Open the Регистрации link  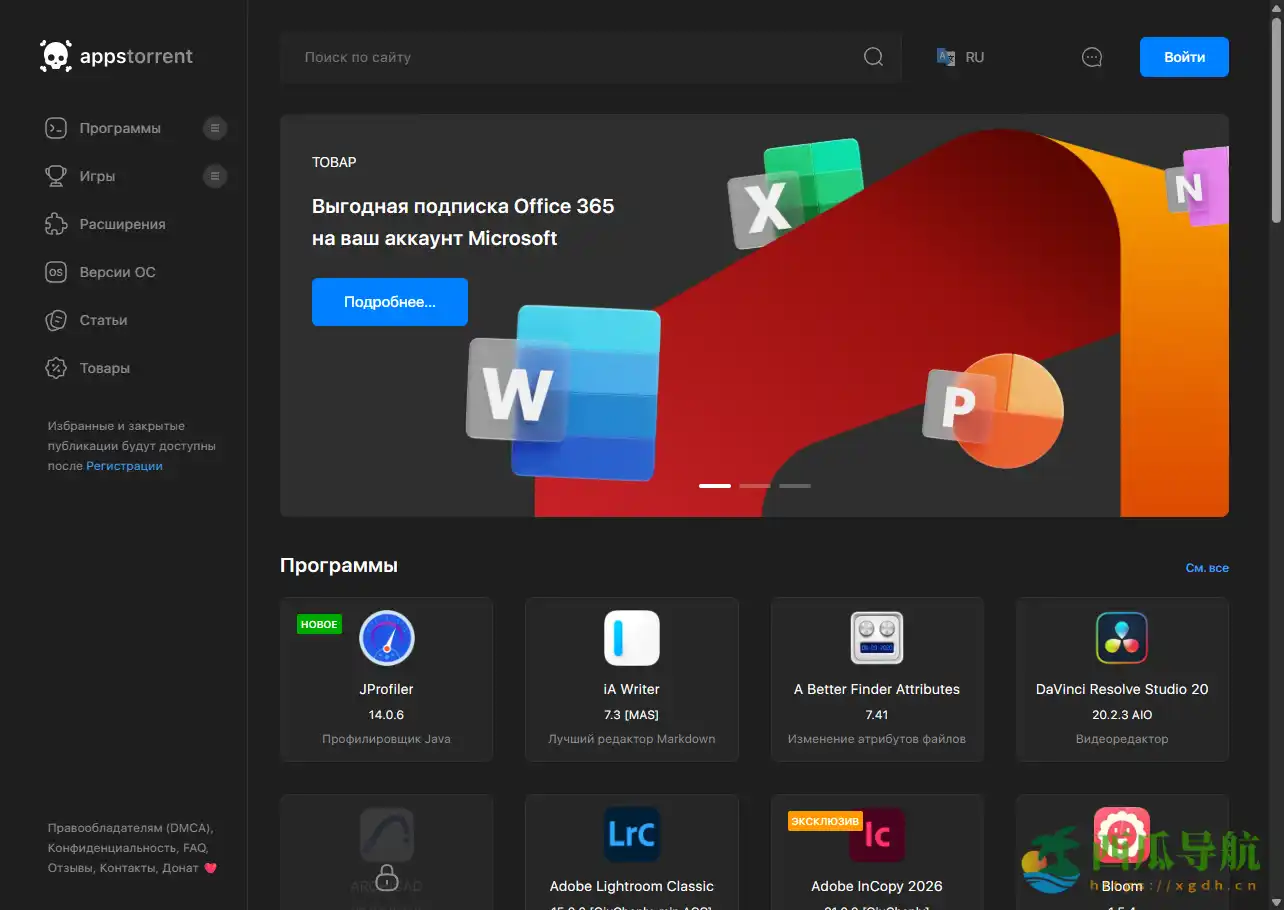(x=124, y=465)
